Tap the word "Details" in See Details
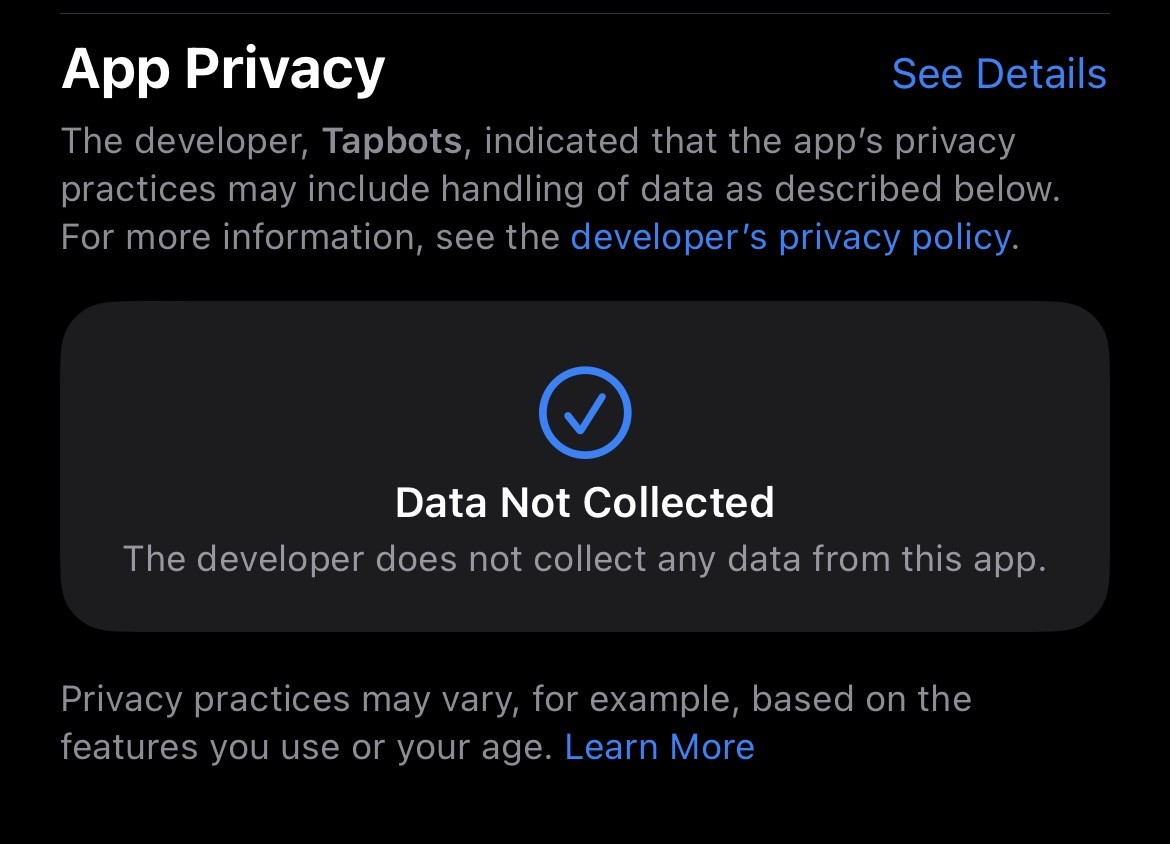 tap(1042, 74)
